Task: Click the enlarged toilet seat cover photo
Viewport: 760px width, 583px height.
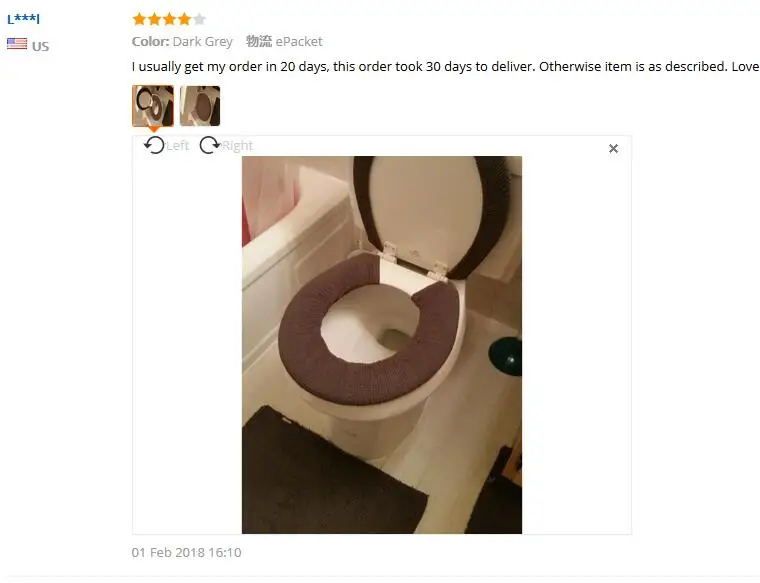Action: [x=382, y=345]
